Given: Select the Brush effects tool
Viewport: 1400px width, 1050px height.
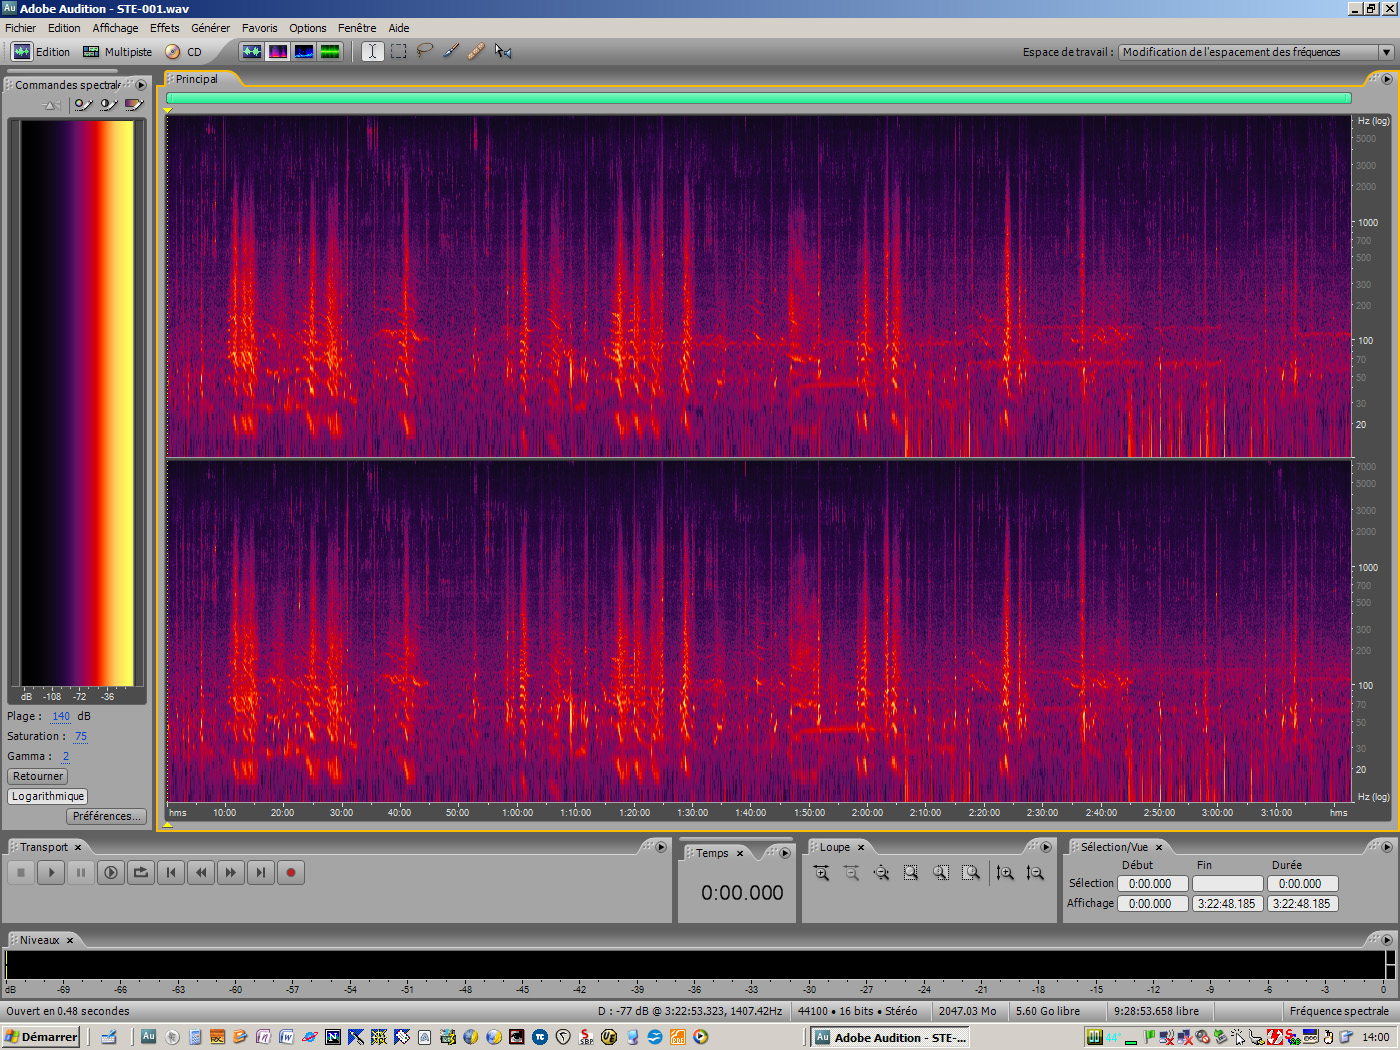Looking at the screenshot, I should click(x=450, y=51).
